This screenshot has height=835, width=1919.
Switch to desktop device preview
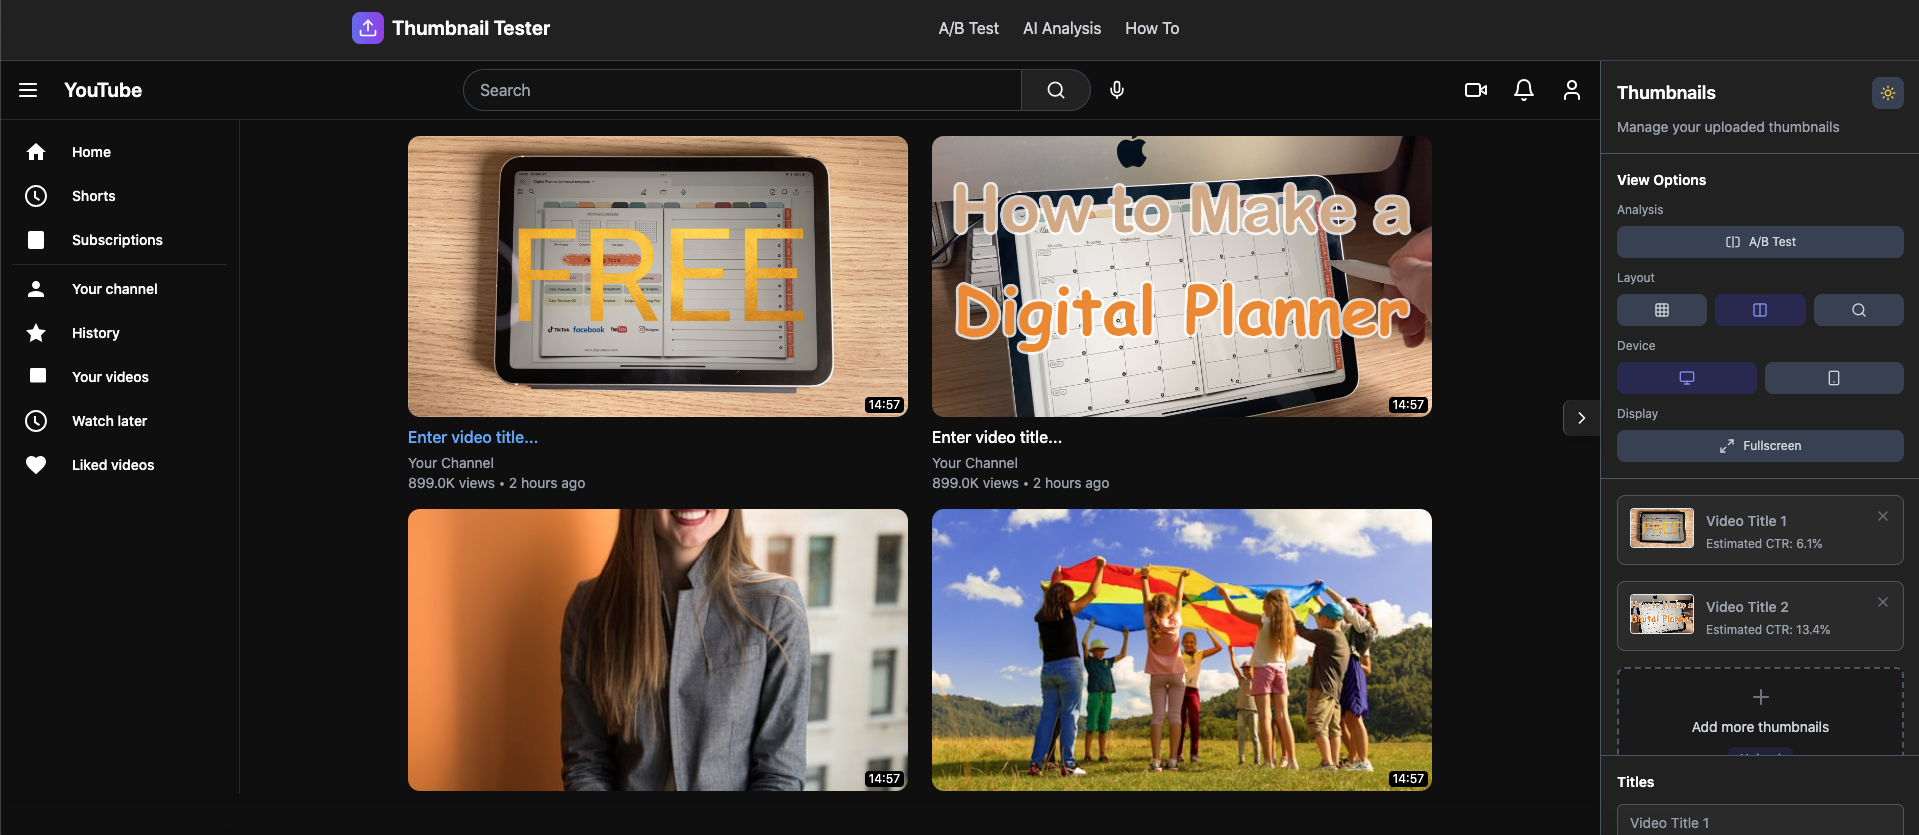pos(1687,378)
